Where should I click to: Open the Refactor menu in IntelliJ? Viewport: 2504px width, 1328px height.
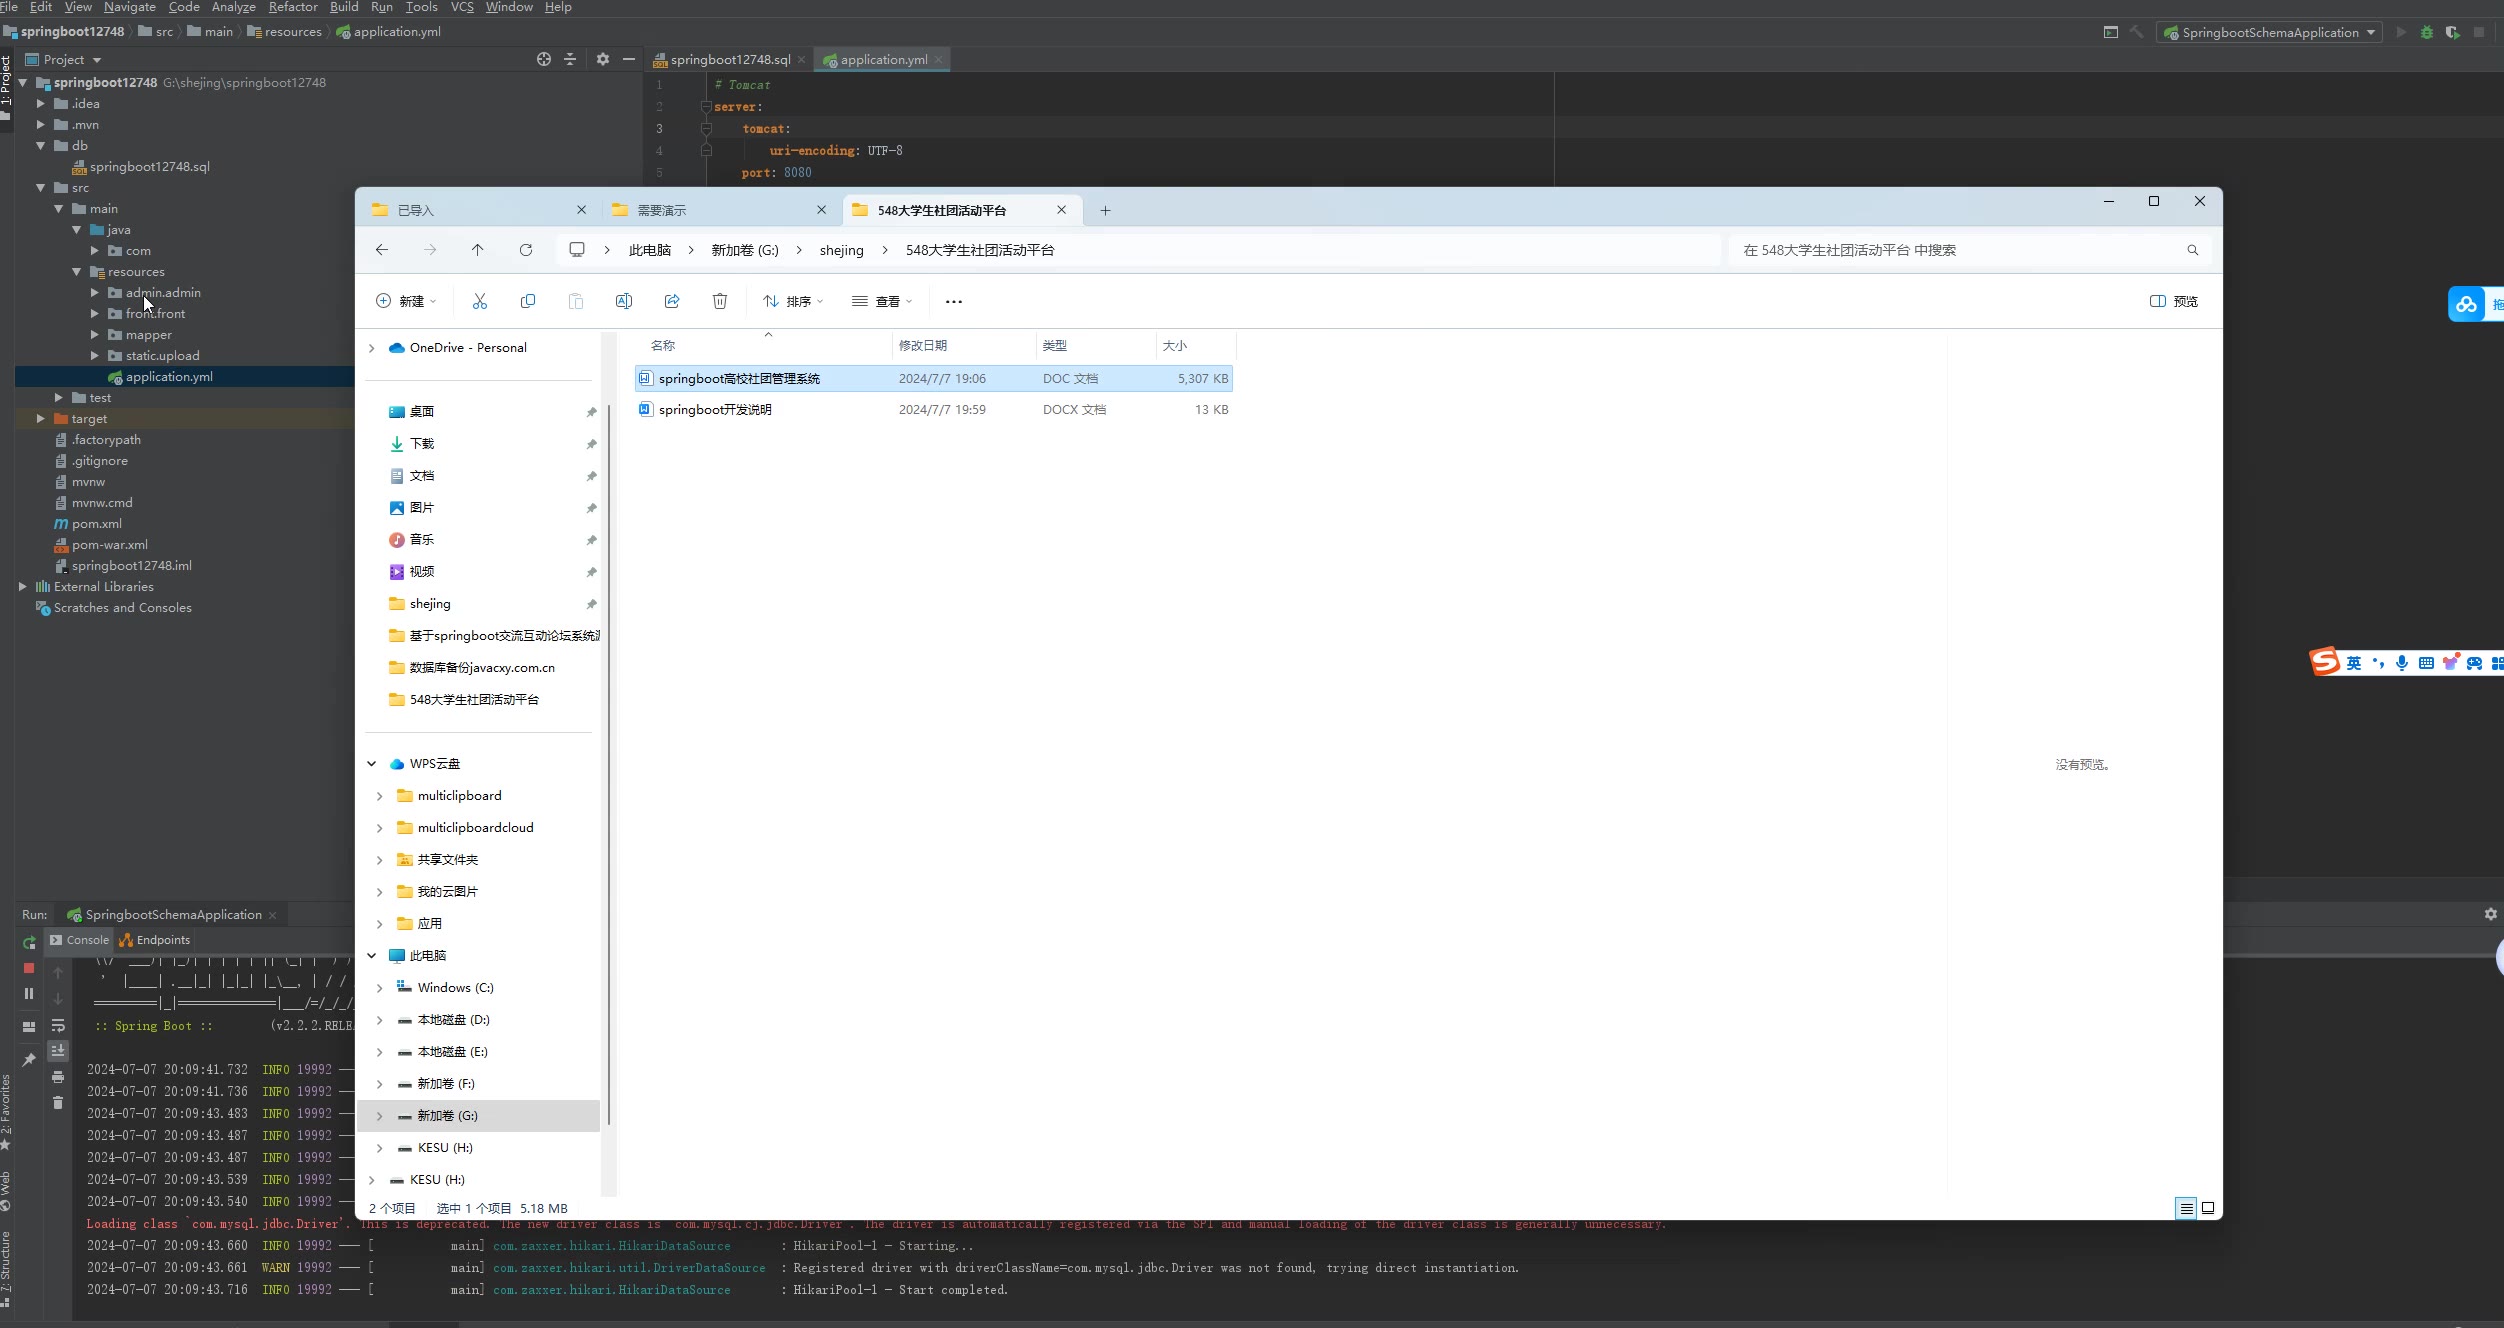293,7
